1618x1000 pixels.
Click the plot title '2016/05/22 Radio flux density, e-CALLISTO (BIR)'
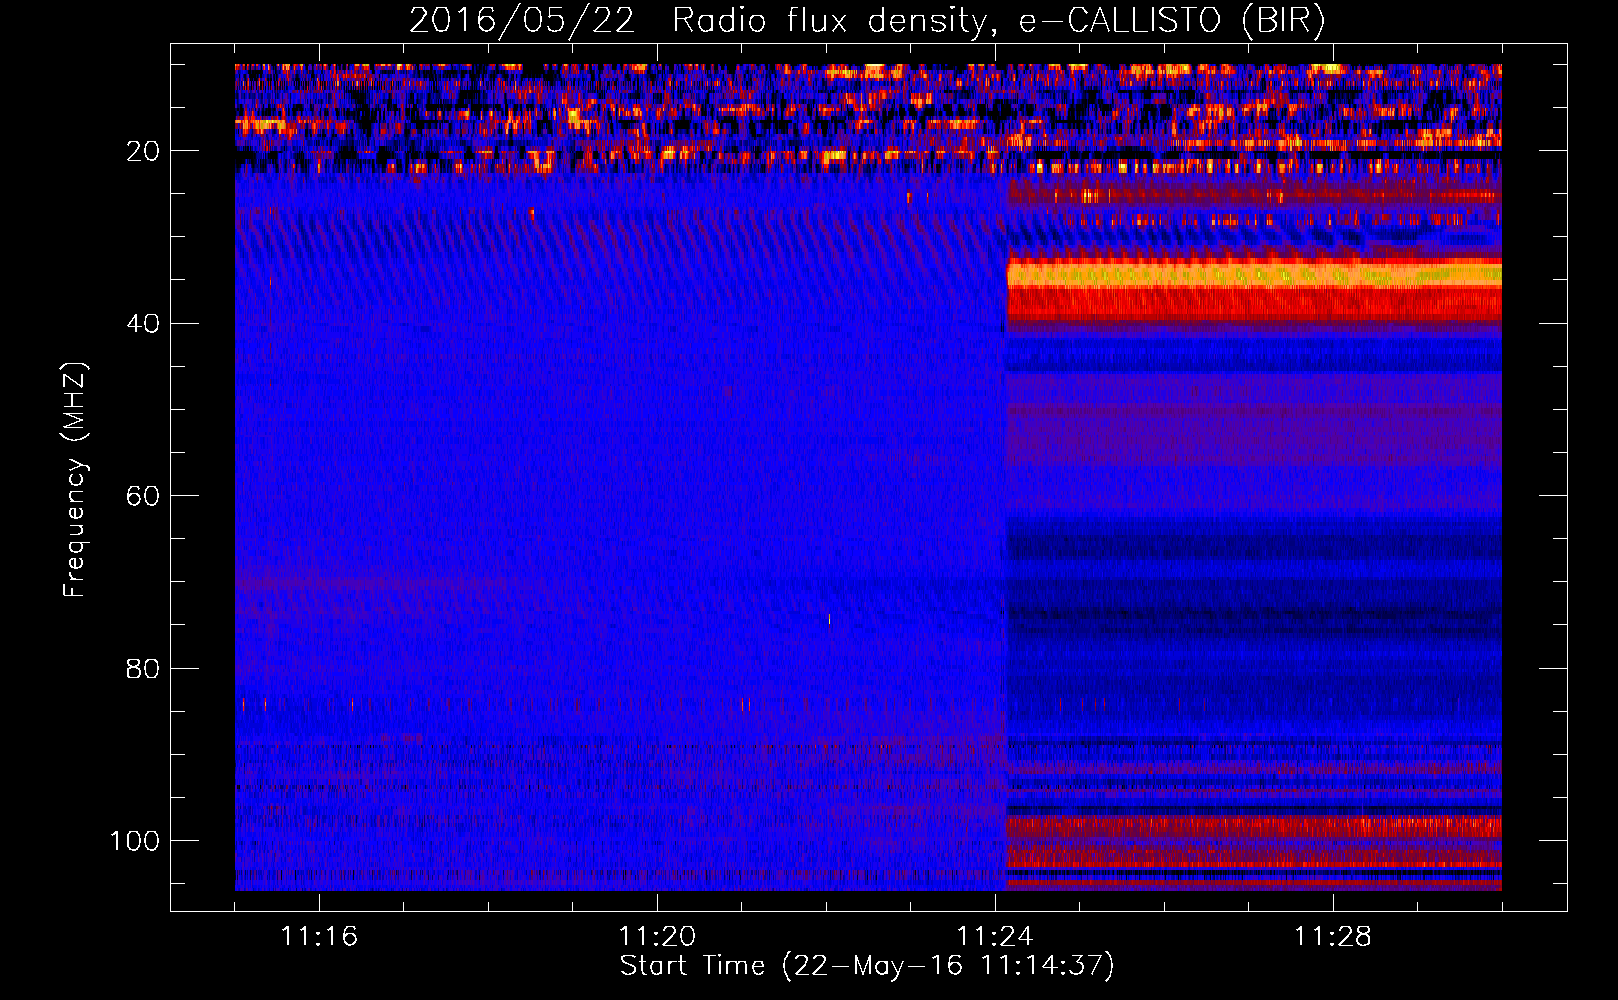tap(867, 21)
